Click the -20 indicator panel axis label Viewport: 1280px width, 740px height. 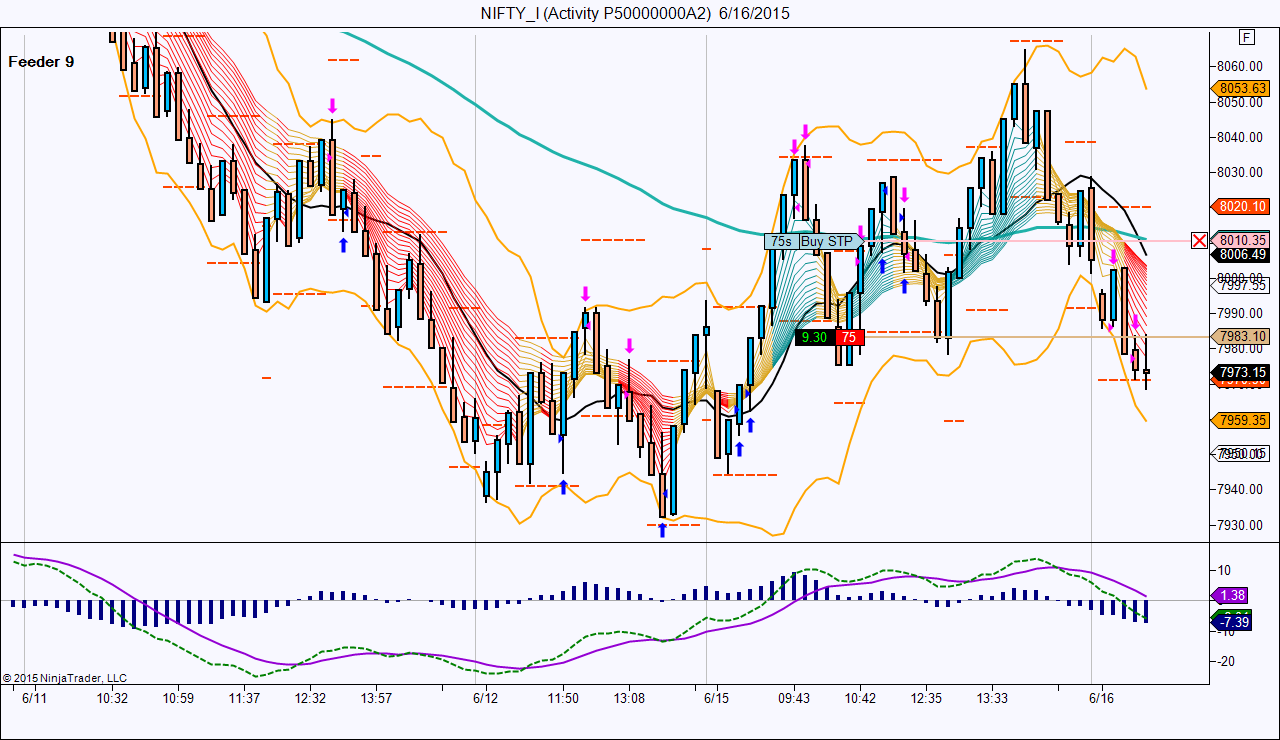pyautogui.click(x=1225, y=661)
